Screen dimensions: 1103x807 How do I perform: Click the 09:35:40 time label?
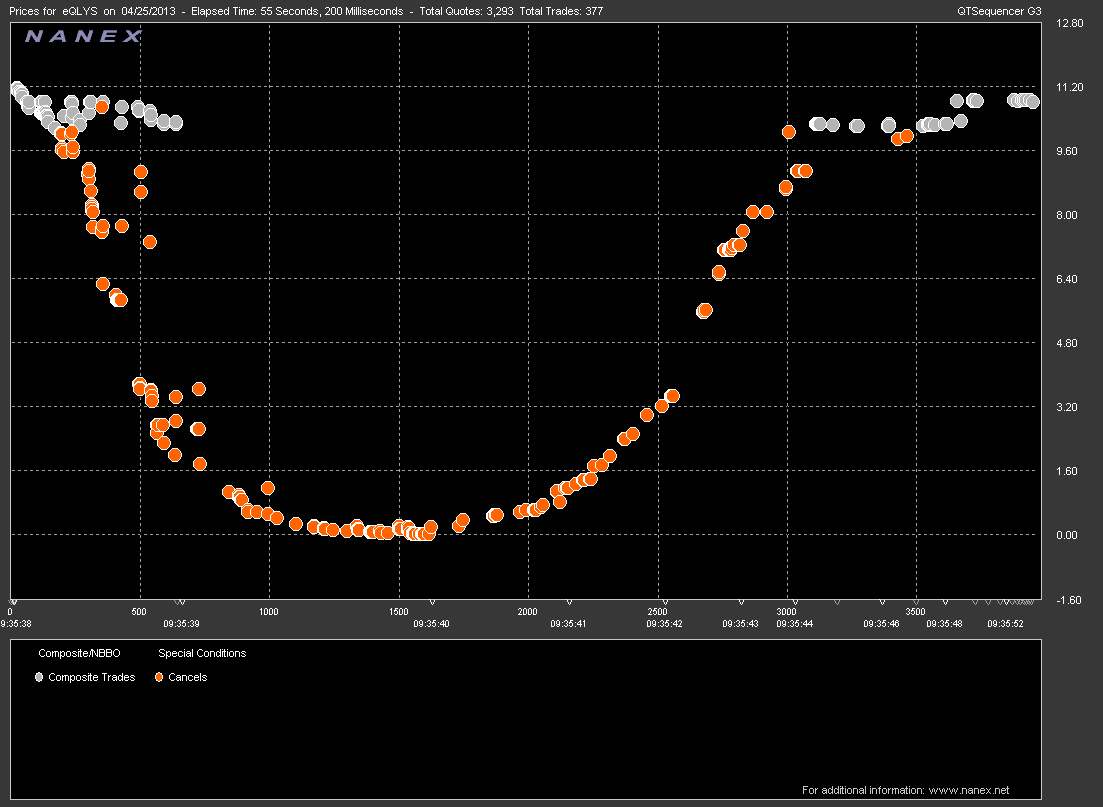point(431,623)
